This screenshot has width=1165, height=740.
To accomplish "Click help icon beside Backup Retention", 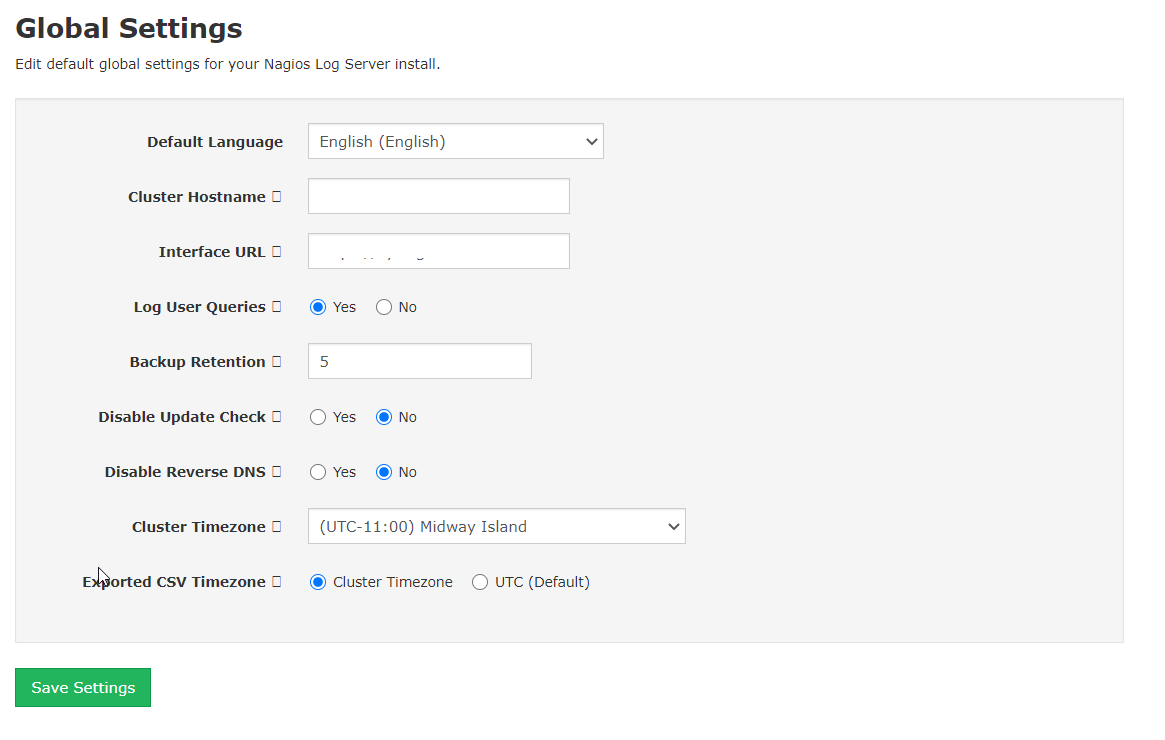I will pos(277,362).
